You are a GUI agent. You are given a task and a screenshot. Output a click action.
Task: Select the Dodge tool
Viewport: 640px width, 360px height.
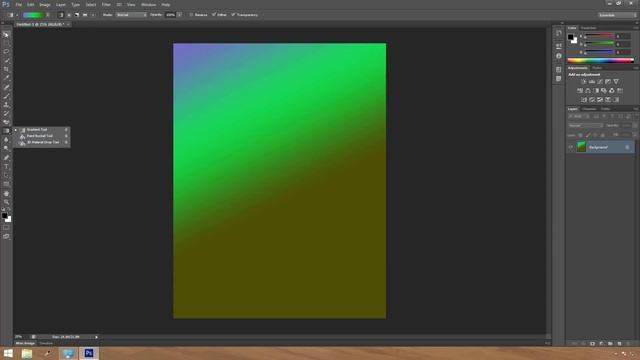(6, 149)
